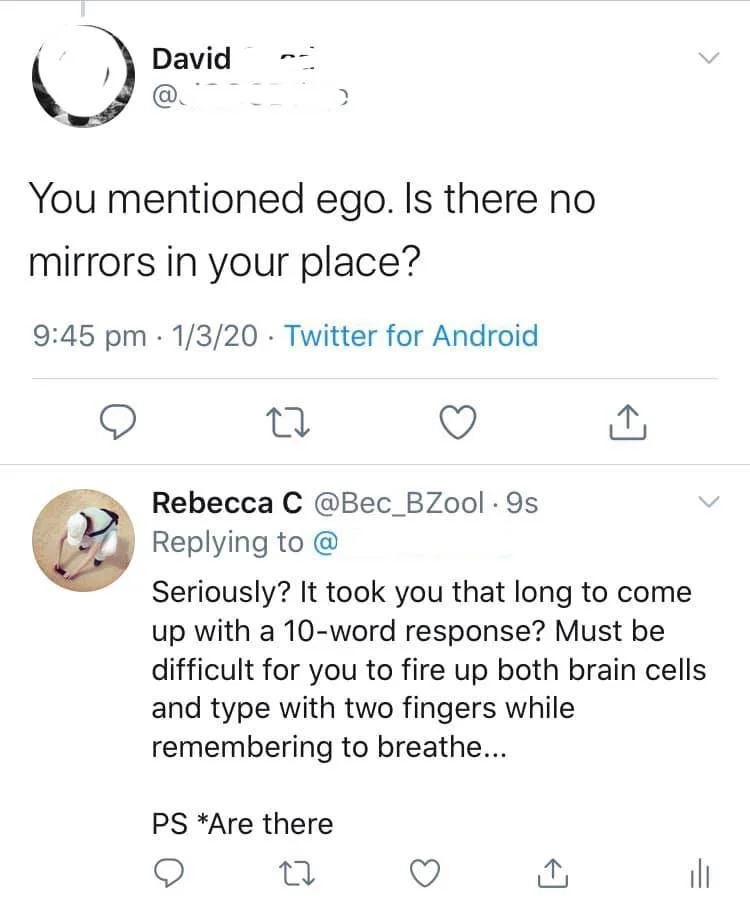This screenshot has height=905, width=750.
Task: Open Twitter for Android source link
Action: tap(412, 336)
